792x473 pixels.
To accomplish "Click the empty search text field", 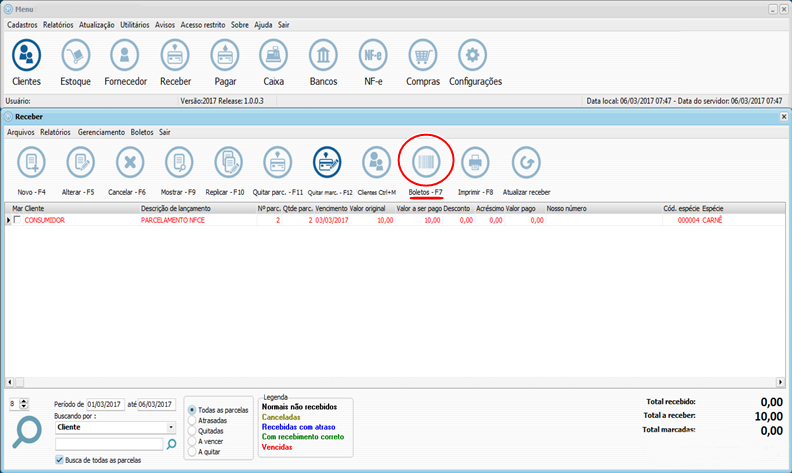I will pos(109,444).
